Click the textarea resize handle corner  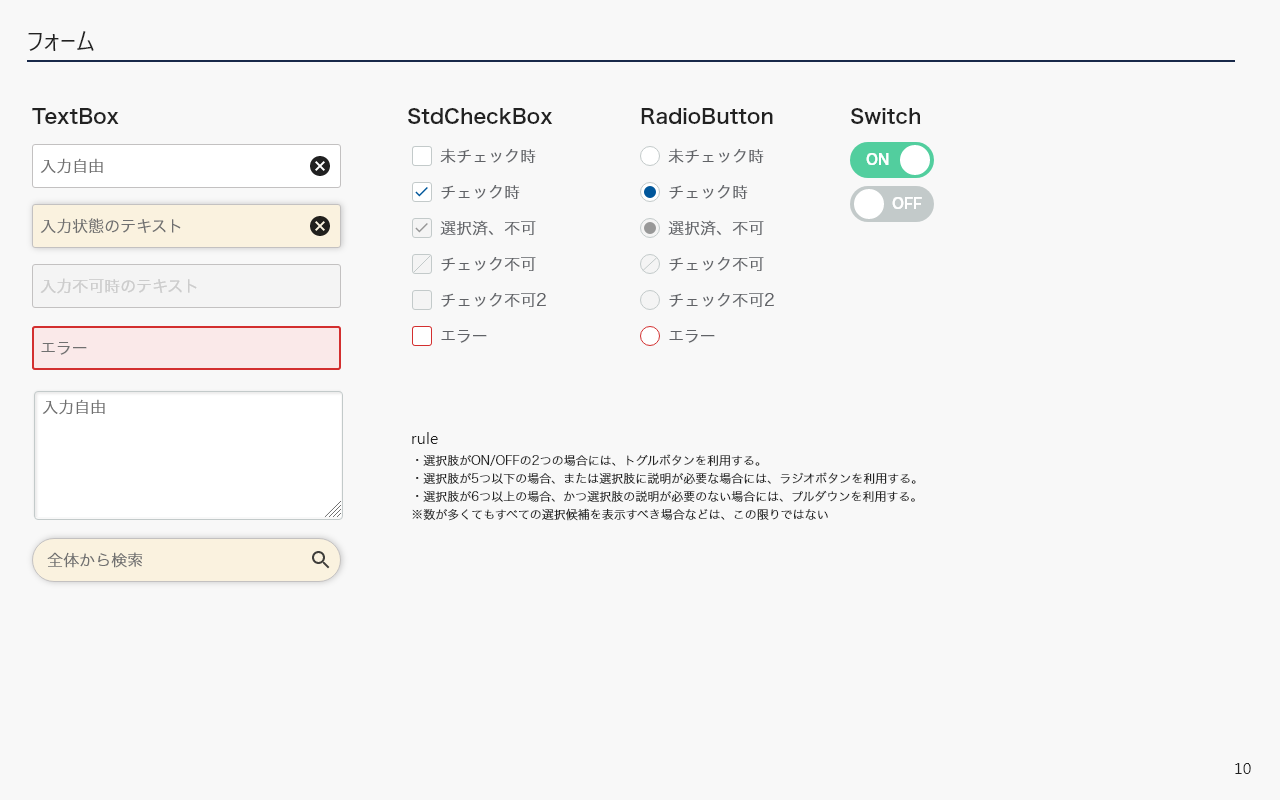point(334,510)
